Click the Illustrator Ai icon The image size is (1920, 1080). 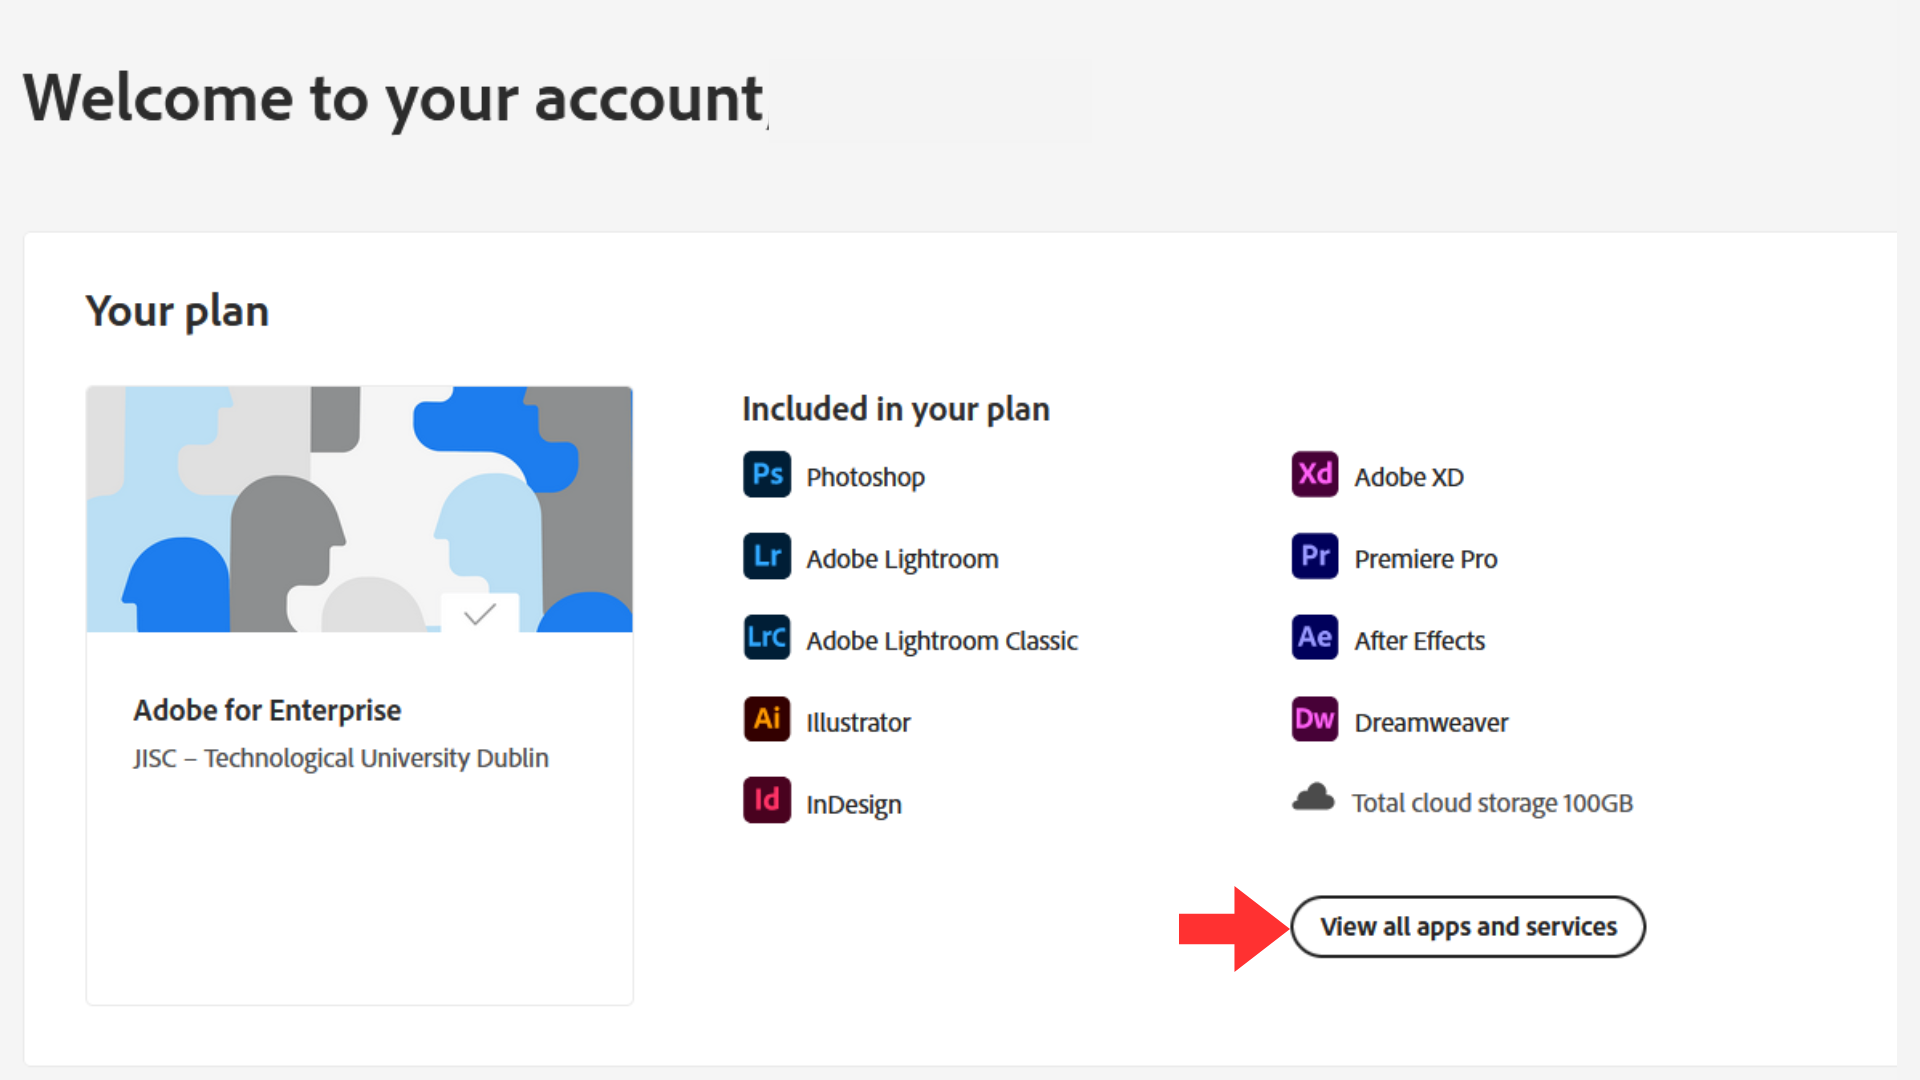[x=767, y=720]
